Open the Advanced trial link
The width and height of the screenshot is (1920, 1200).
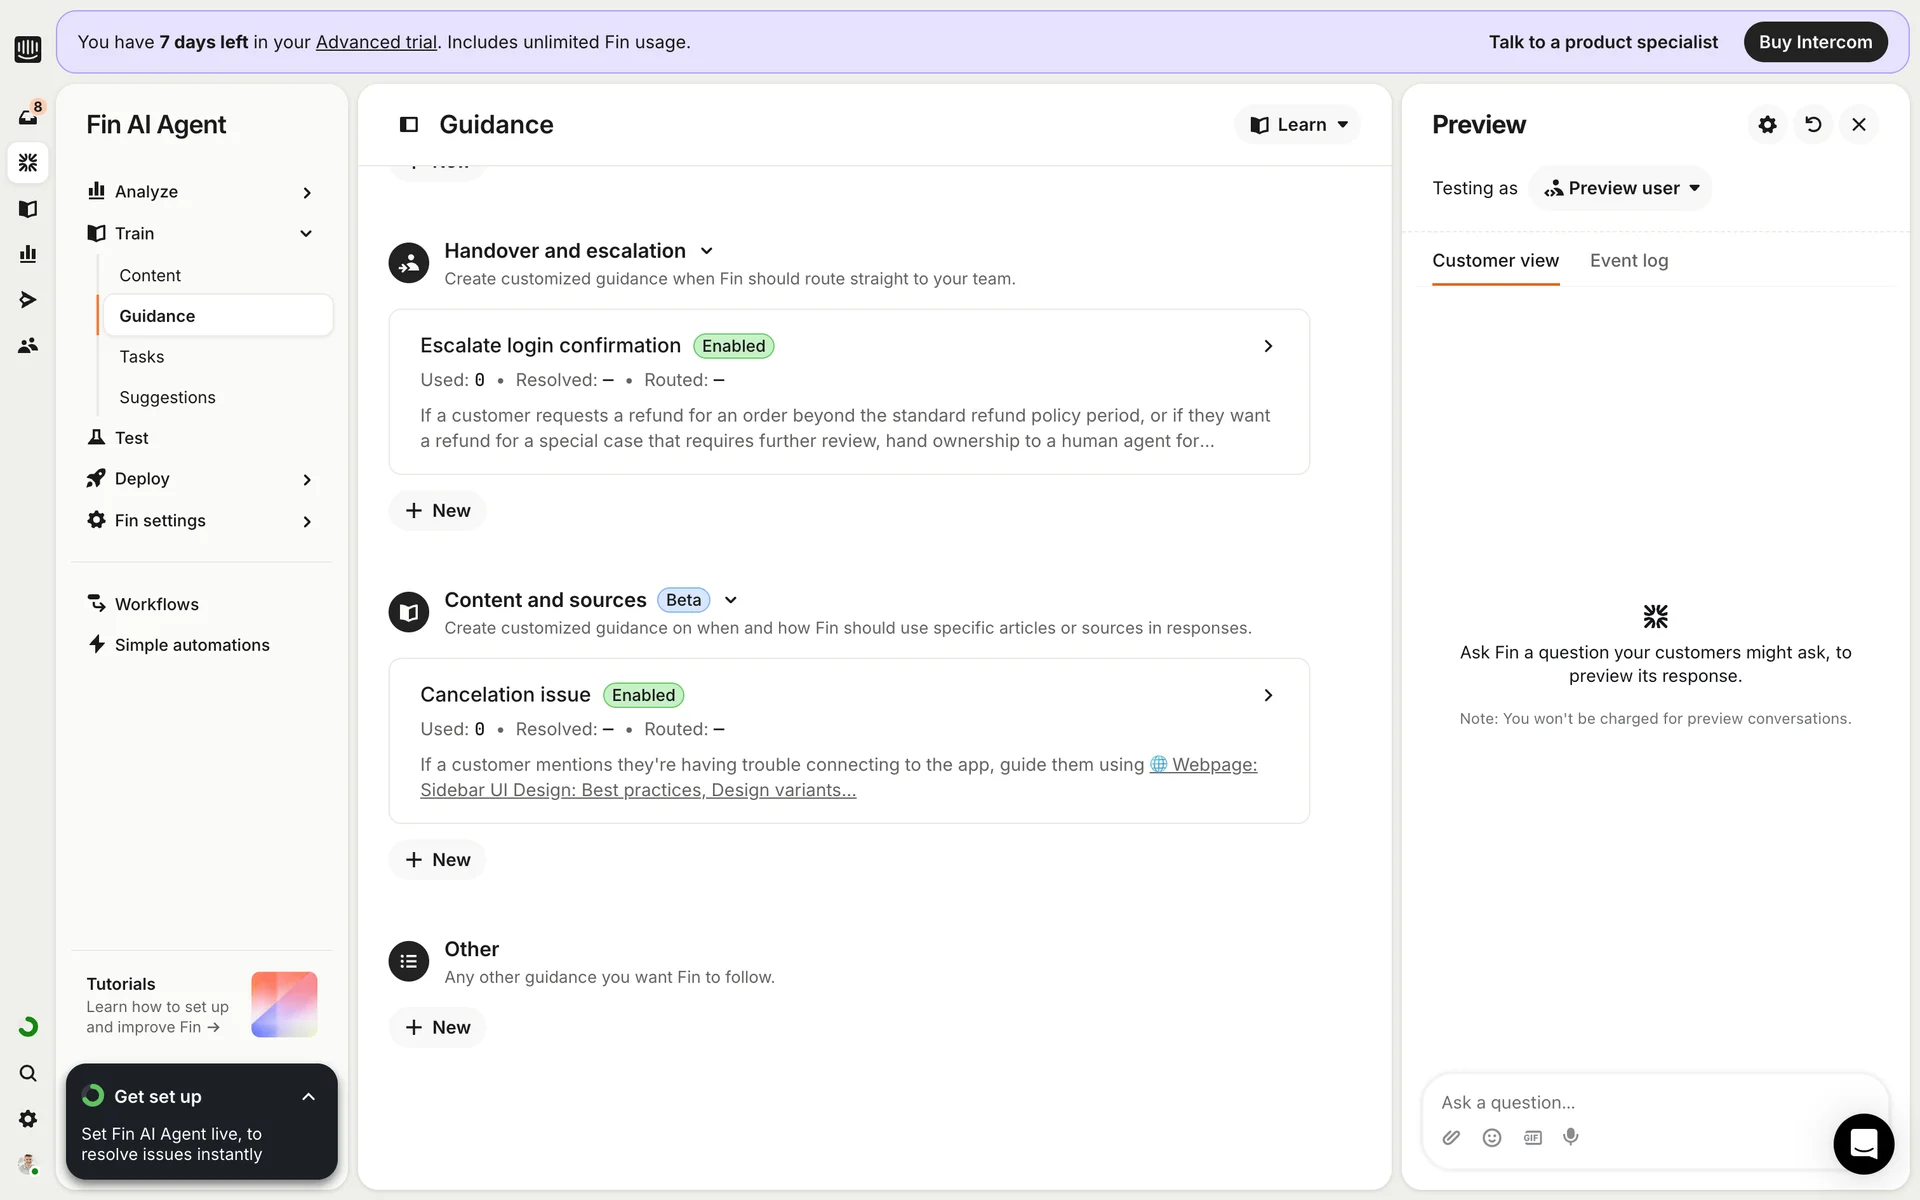376,42
